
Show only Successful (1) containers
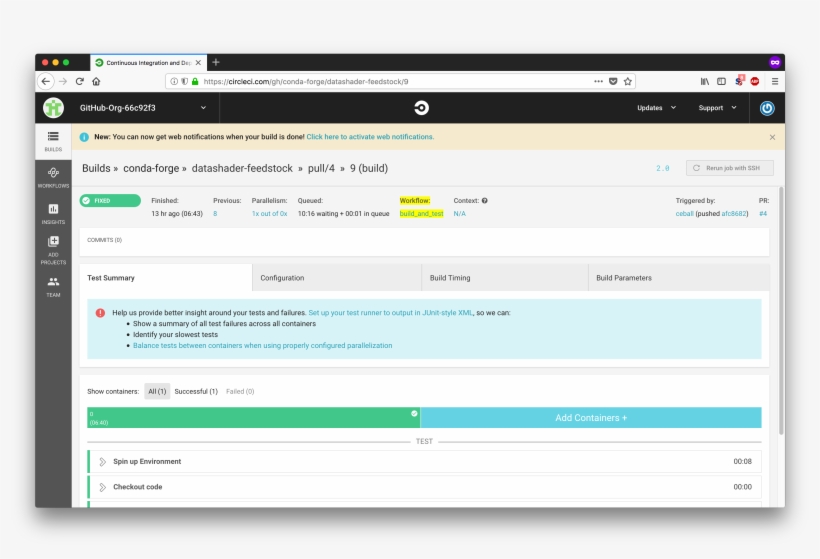pos(196,391)
